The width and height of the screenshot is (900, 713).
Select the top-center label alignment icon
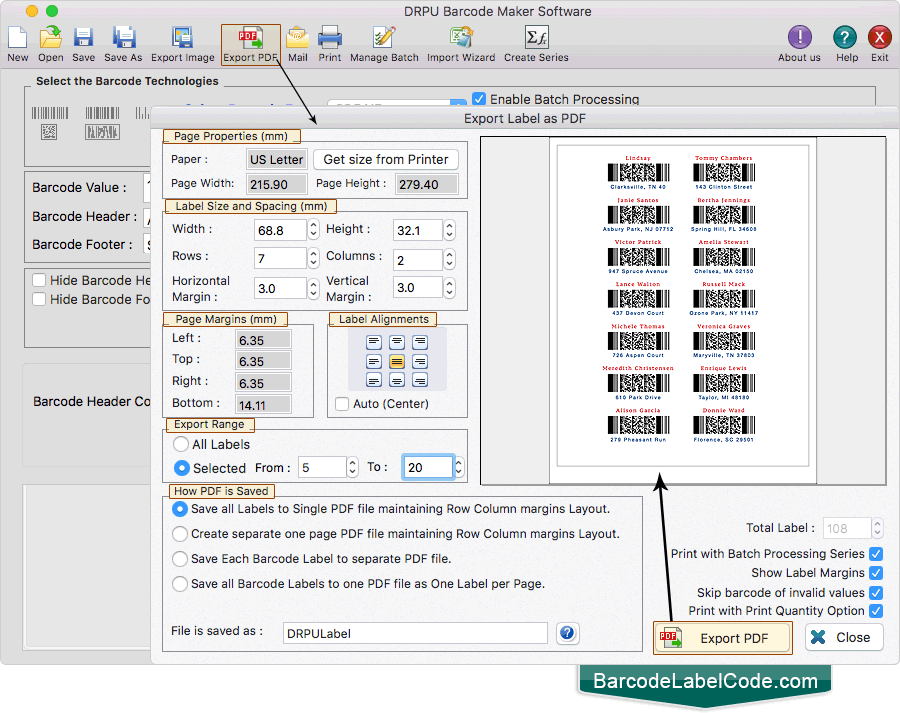pos(397,343)
